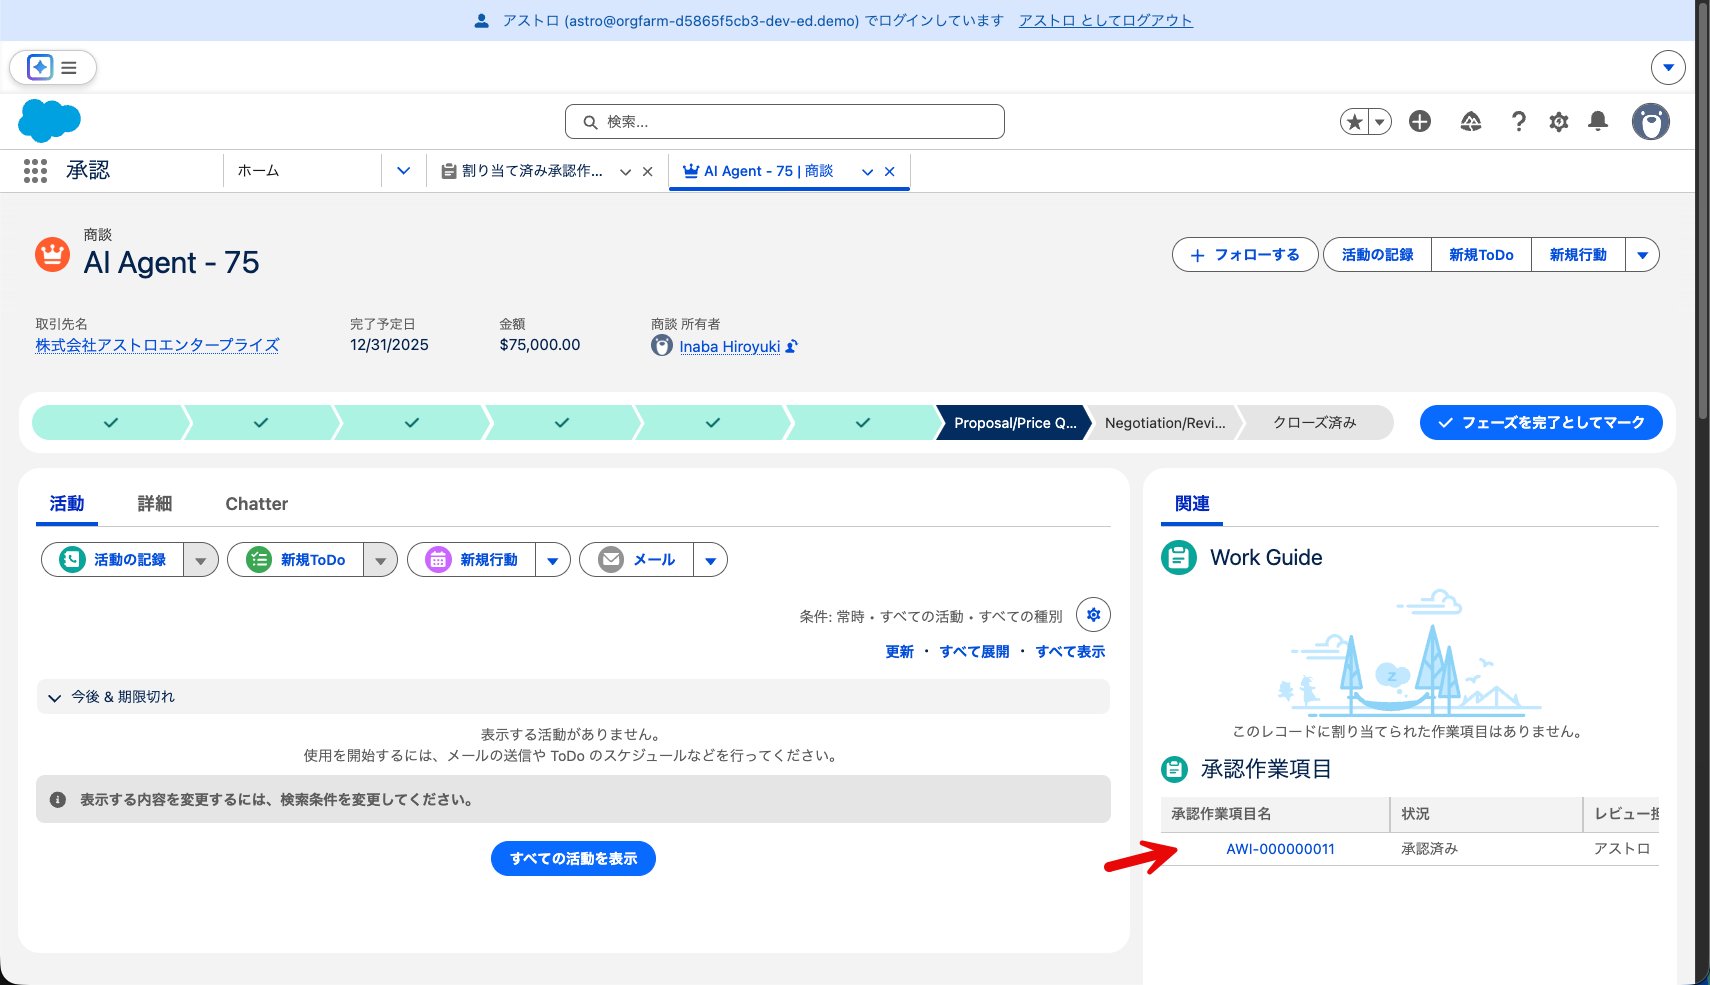This screenshot has height=985, width=1710.
Task: Sort by 承認作業項目名 column header
Action: (1275, 814)
